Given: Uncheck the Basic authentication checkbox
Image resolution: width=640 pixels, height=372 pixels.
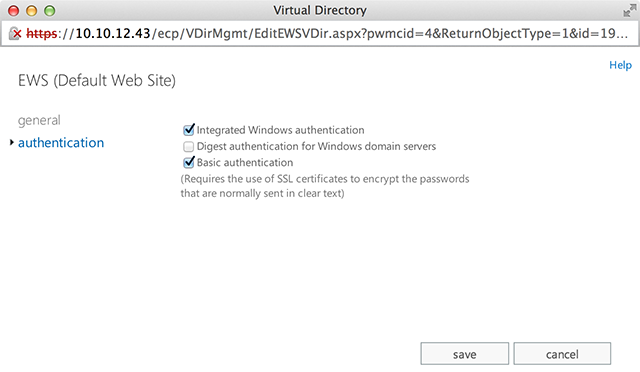Looking at the screenshot, I should 189,163.
